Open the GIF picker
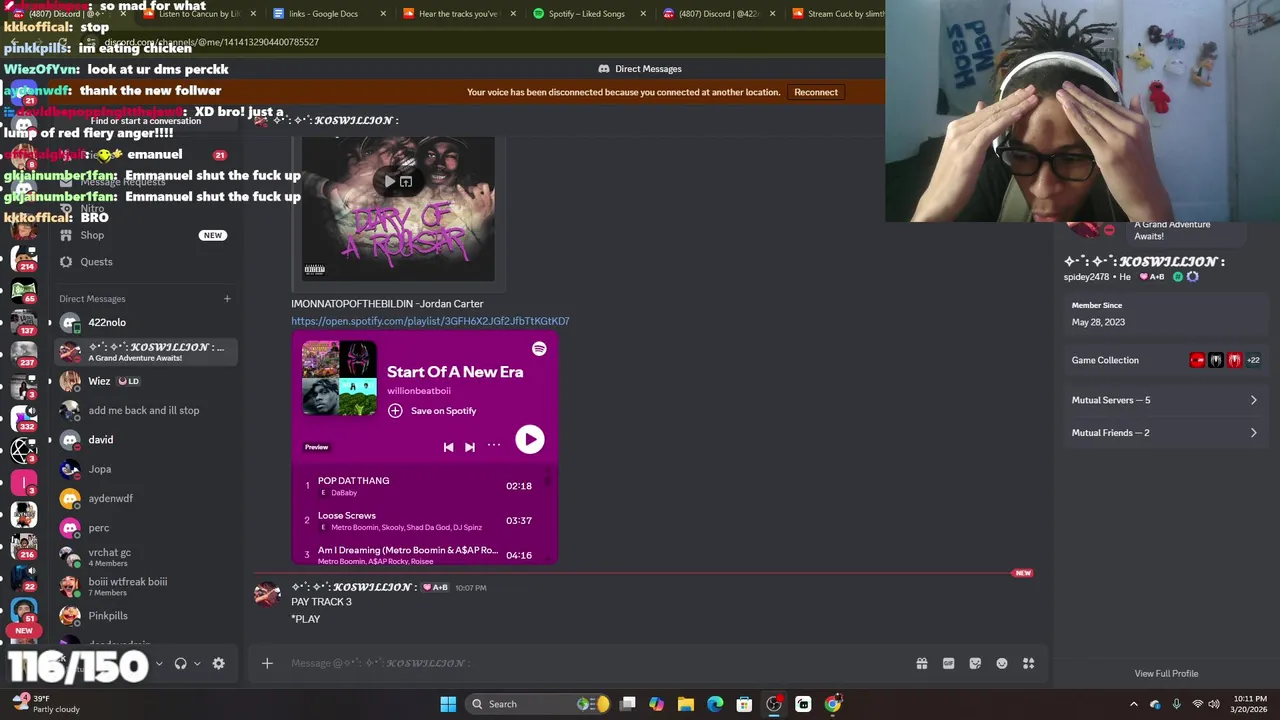1280x720 pixels. click(948, 663)
